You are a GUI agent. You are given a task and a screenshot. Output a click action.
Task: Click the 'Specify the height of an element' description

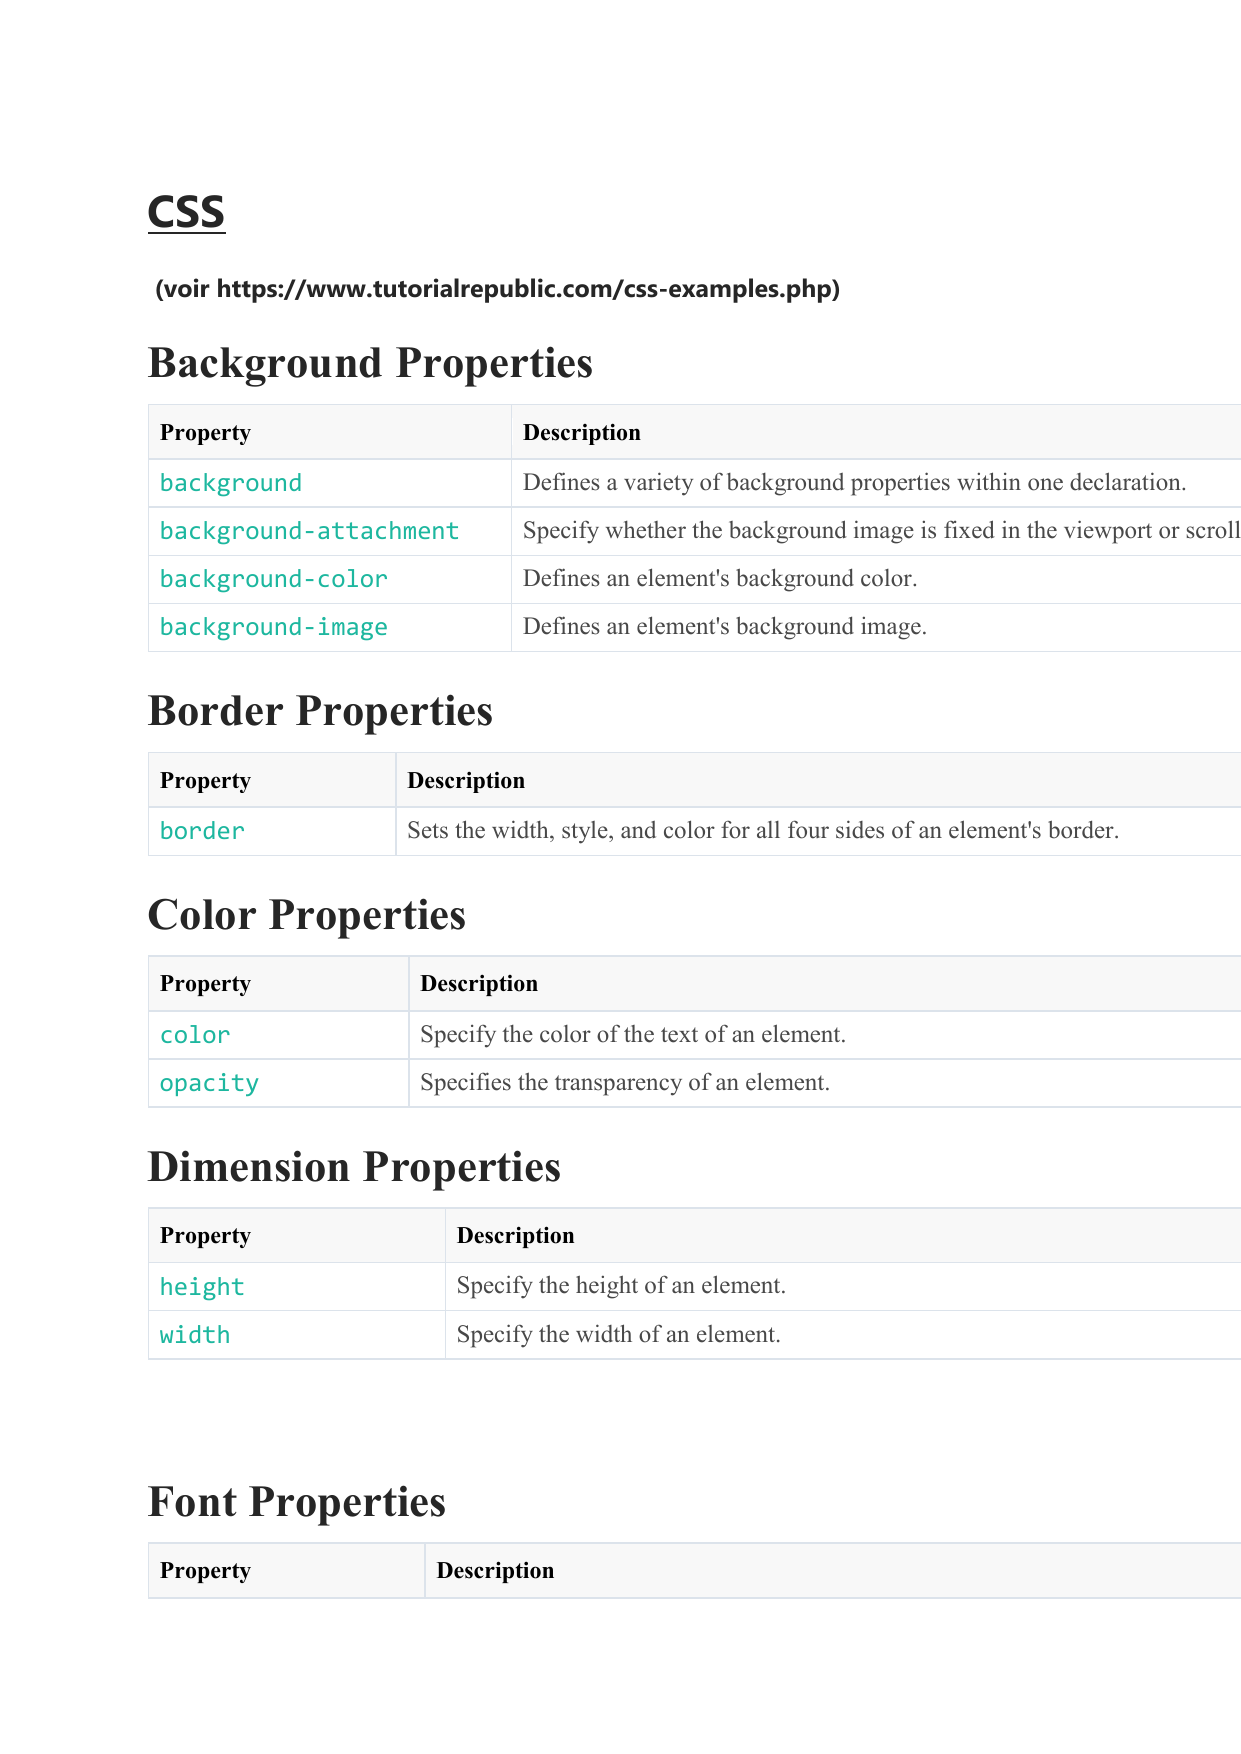click(x=620, y=1286)
